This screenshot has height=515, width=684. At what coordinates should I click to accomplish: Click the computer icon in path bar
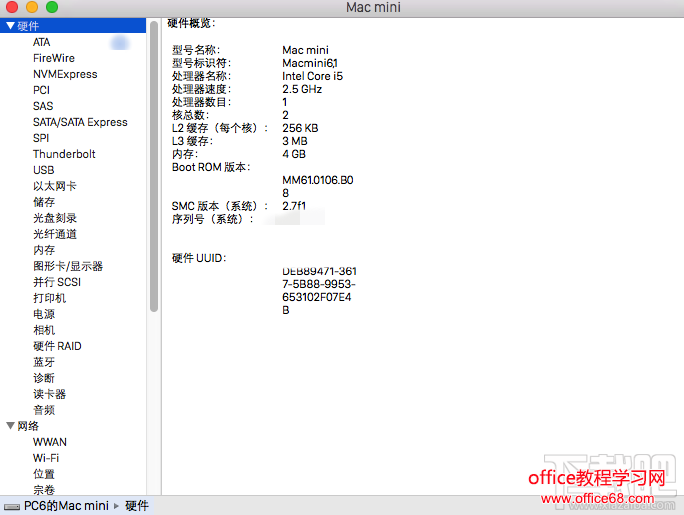point(12,506)
